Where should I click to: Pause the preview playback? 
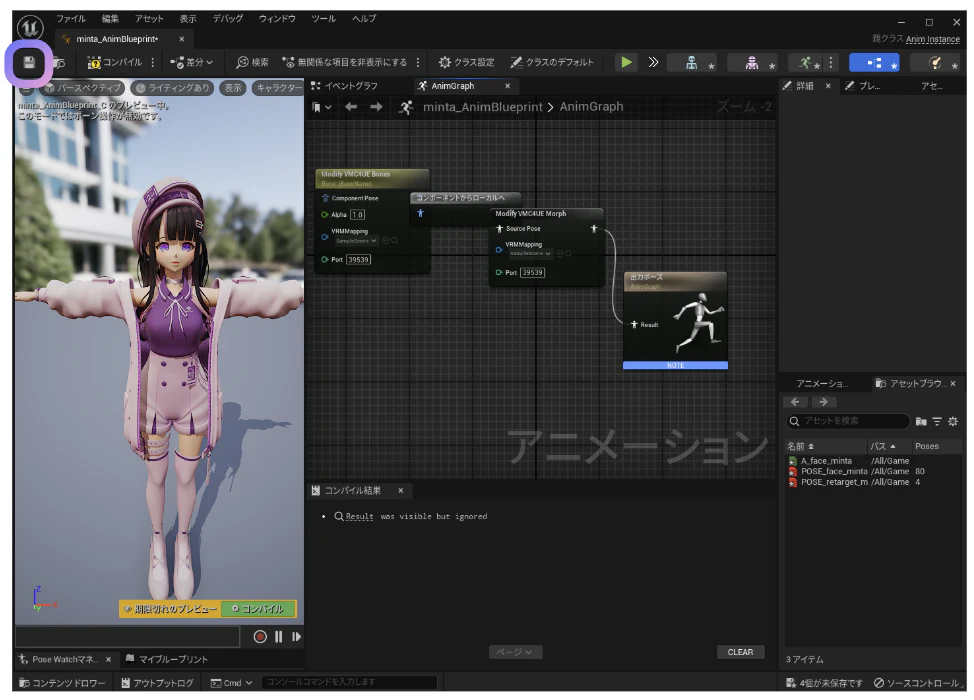tap(278, 637)
